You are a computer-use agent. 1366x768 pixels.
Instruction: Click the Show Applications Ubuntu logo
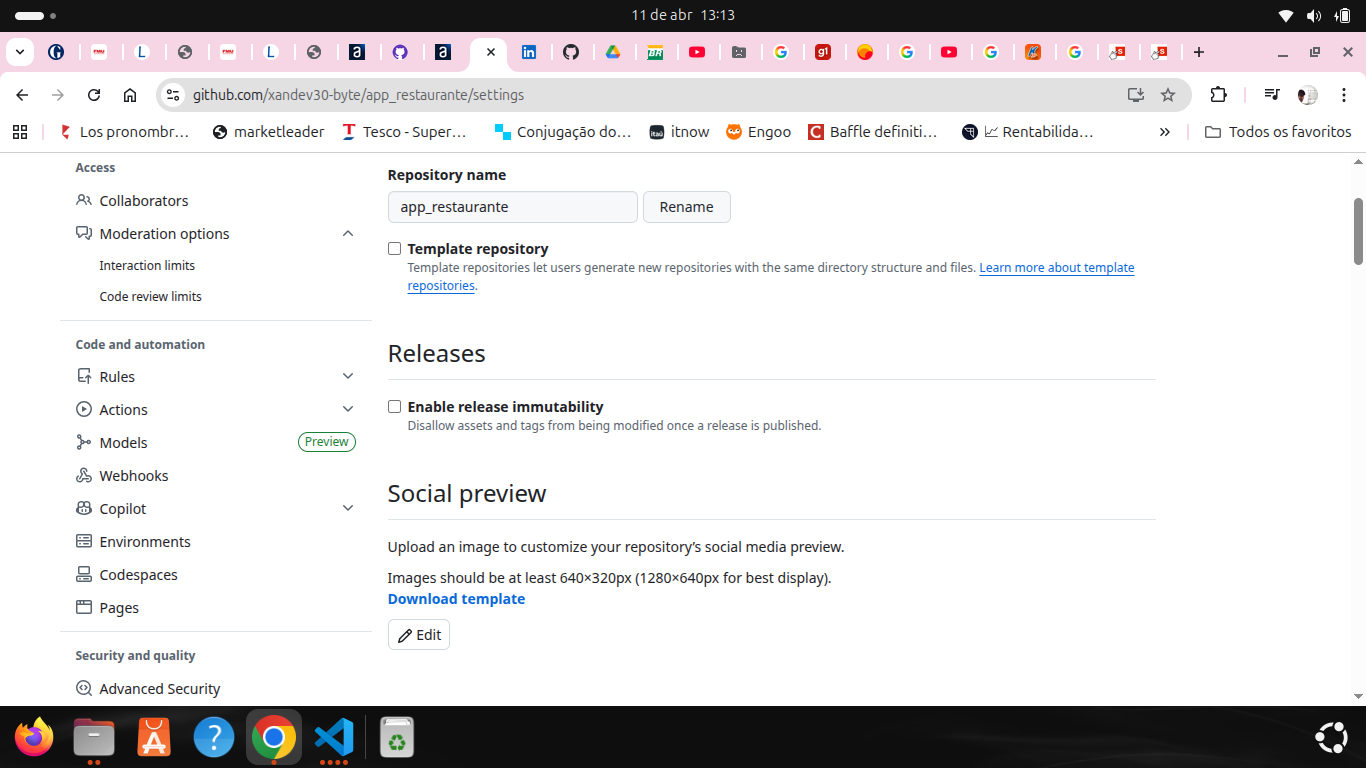point(1332,738)
